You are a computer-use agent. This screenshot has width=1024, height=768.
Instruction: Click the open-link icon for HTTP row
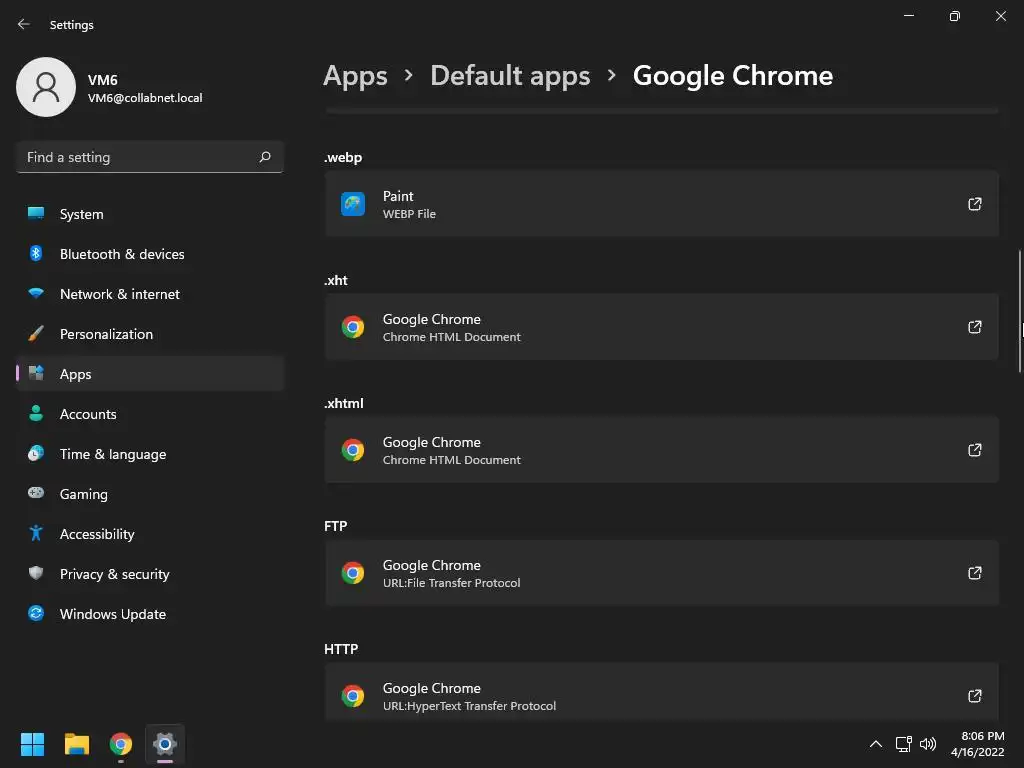[x=974, y=696]
